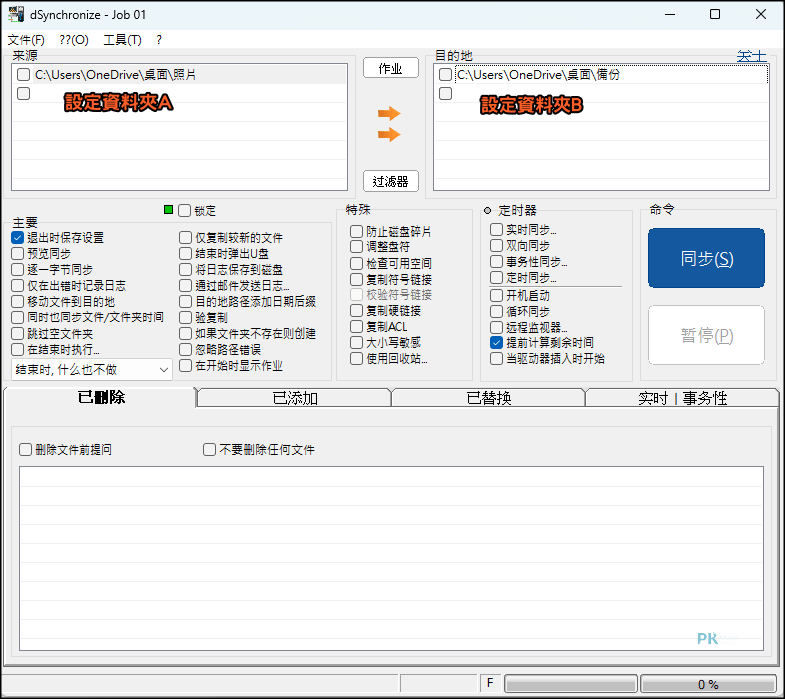785x699 pixels.
Task: Click the dSynchronize app icon in title bar
Action: coord(16,14)
